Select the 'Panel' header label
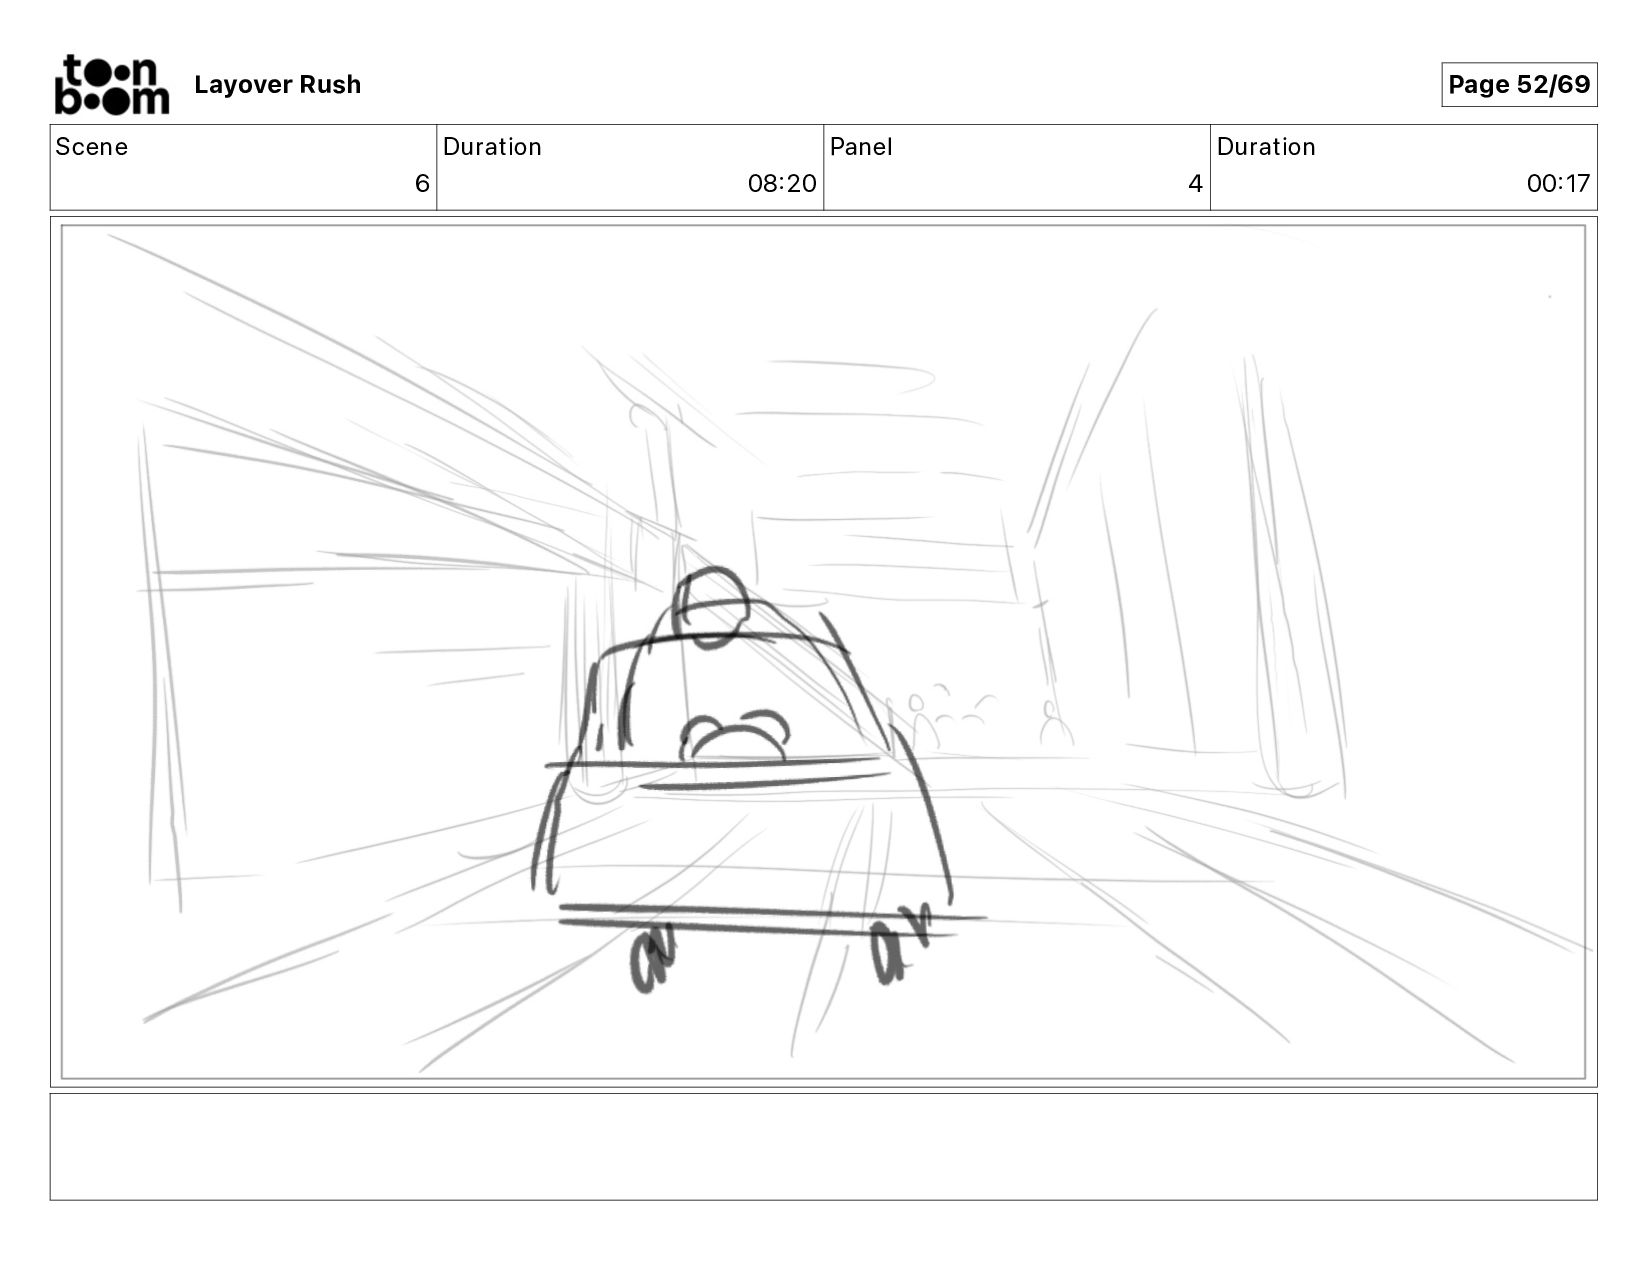Viewport: 1650px width, 1275px height. tap(861, 147)
